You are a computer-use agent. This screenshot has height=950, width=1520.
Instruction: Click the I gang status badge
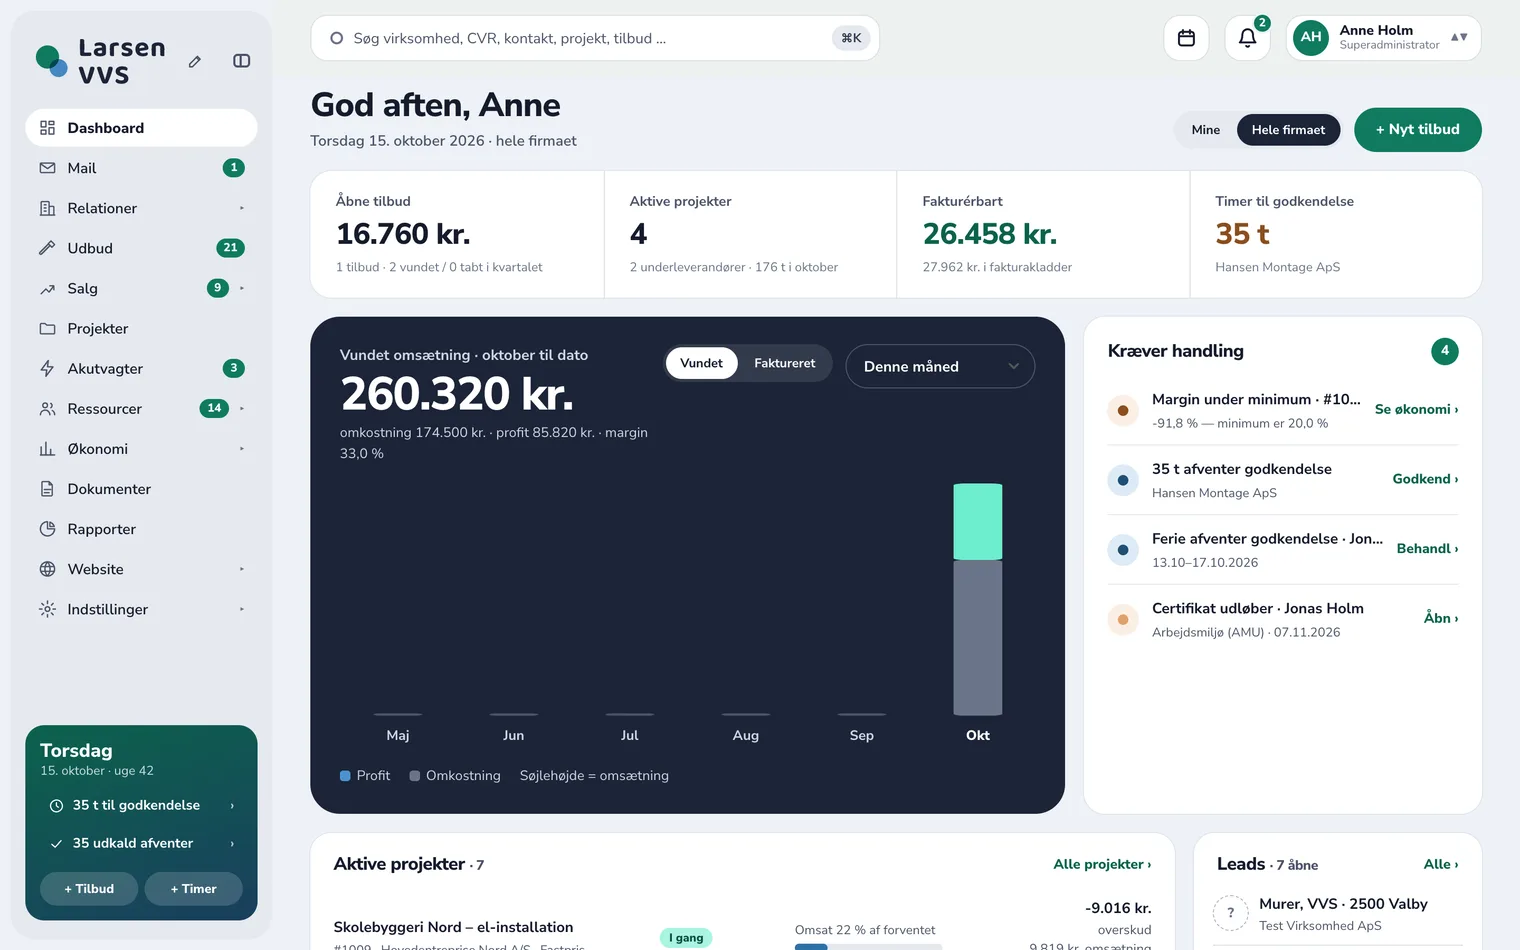[686, 938]
